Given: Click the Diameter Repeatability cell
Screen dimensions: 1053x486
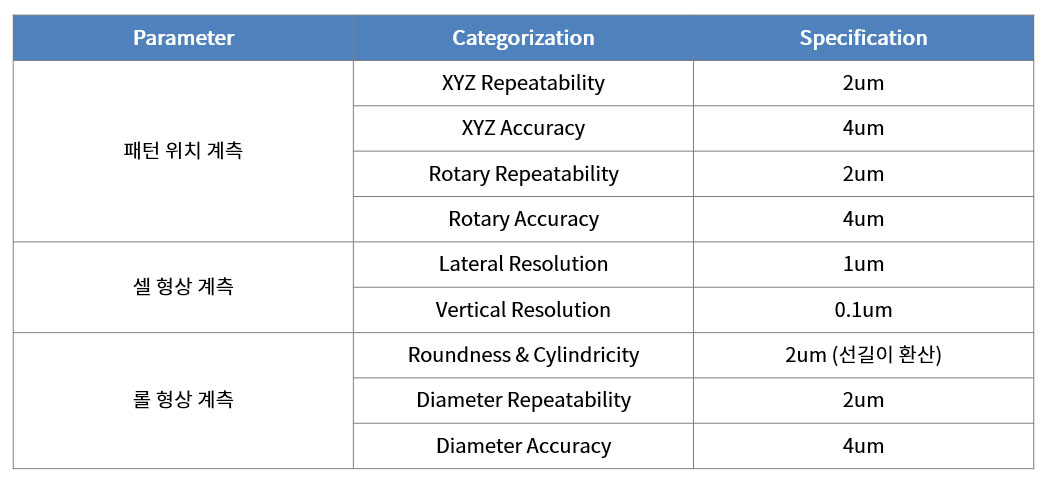Looking at the screenshot, I should (x=523, y=400).
